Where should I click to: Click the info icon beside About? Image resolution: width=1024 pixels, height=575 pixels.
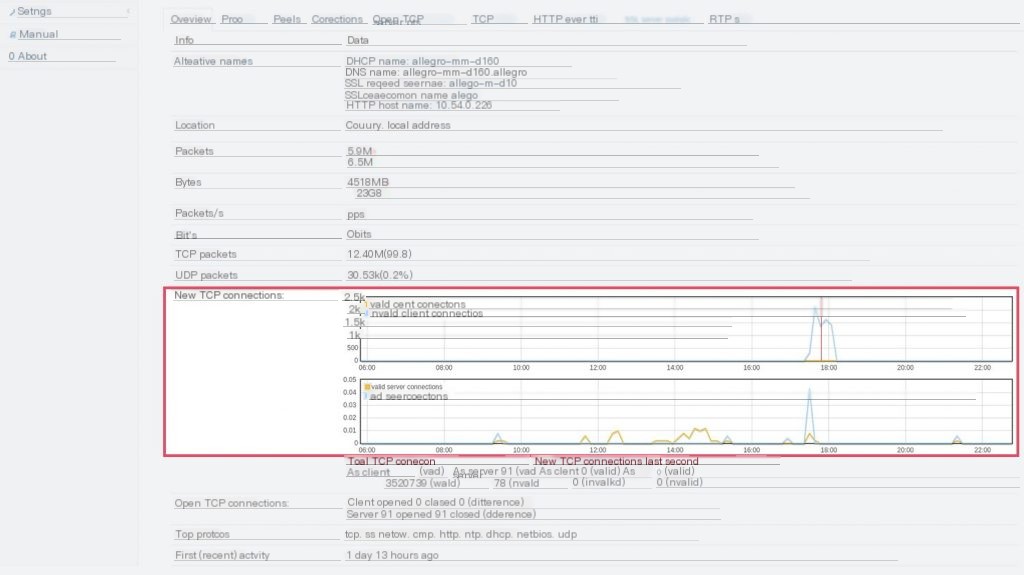coord(12,56)
